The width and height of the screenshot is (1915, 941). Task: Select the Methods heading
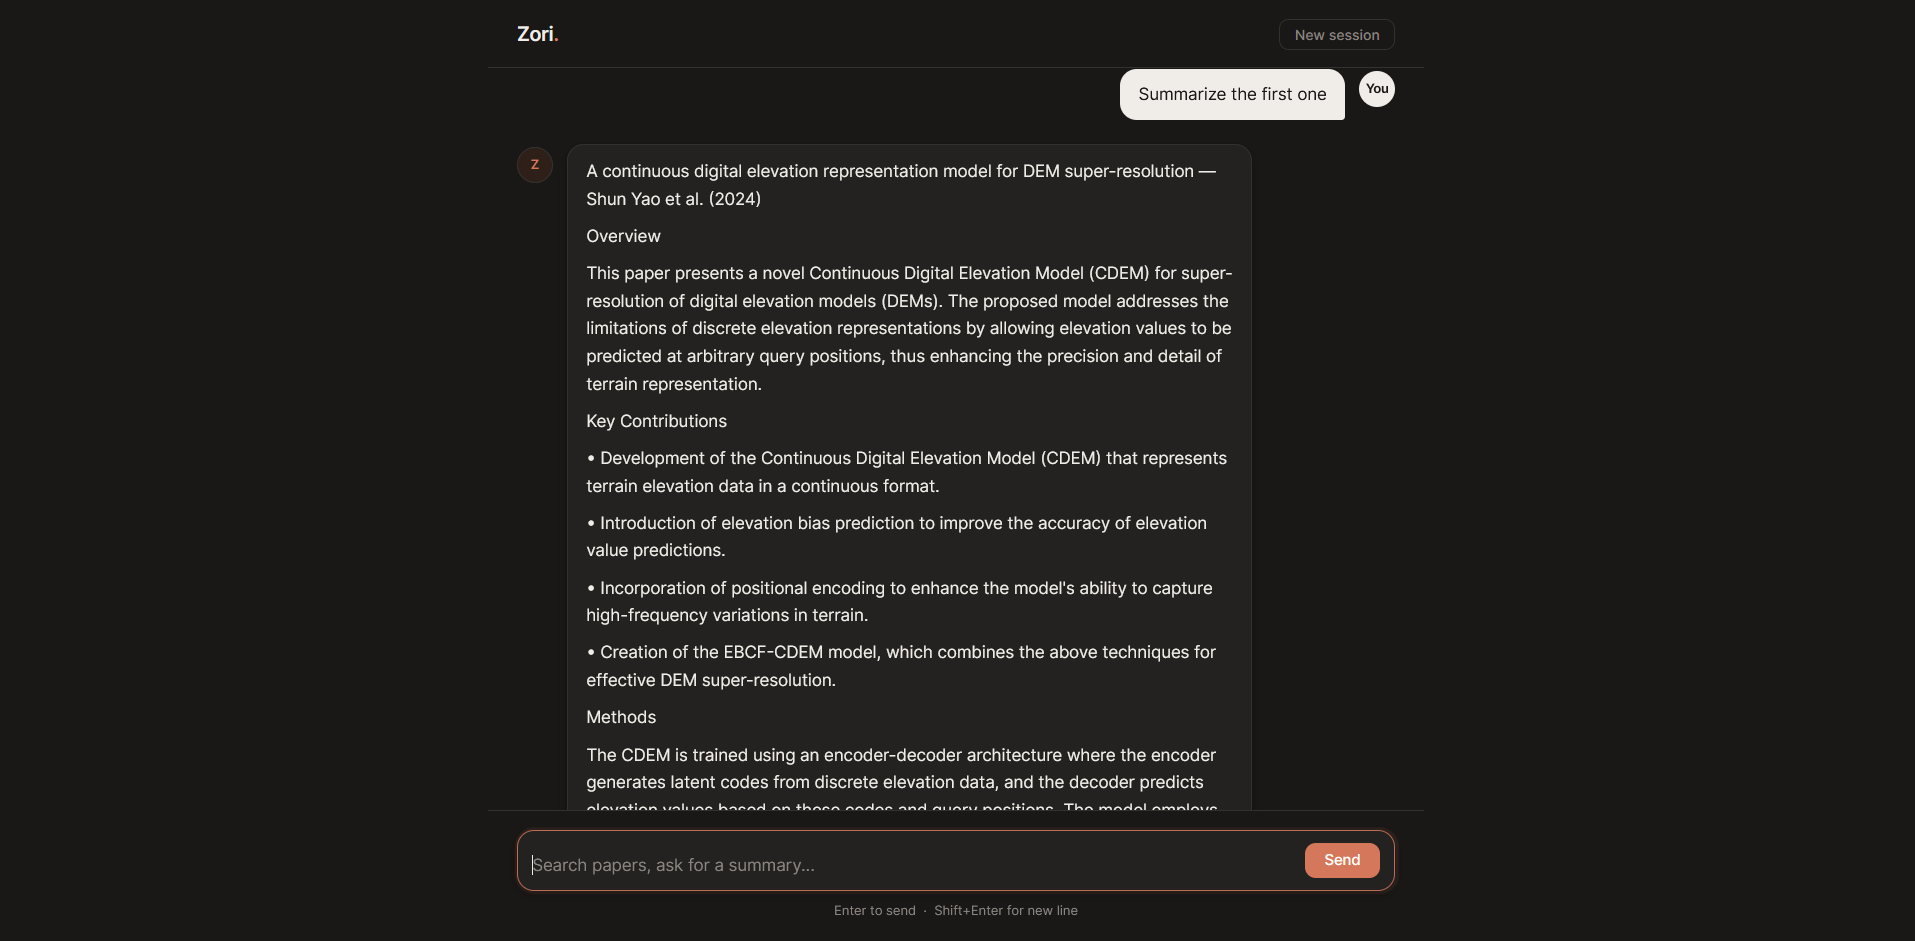[x=620, y=717]
